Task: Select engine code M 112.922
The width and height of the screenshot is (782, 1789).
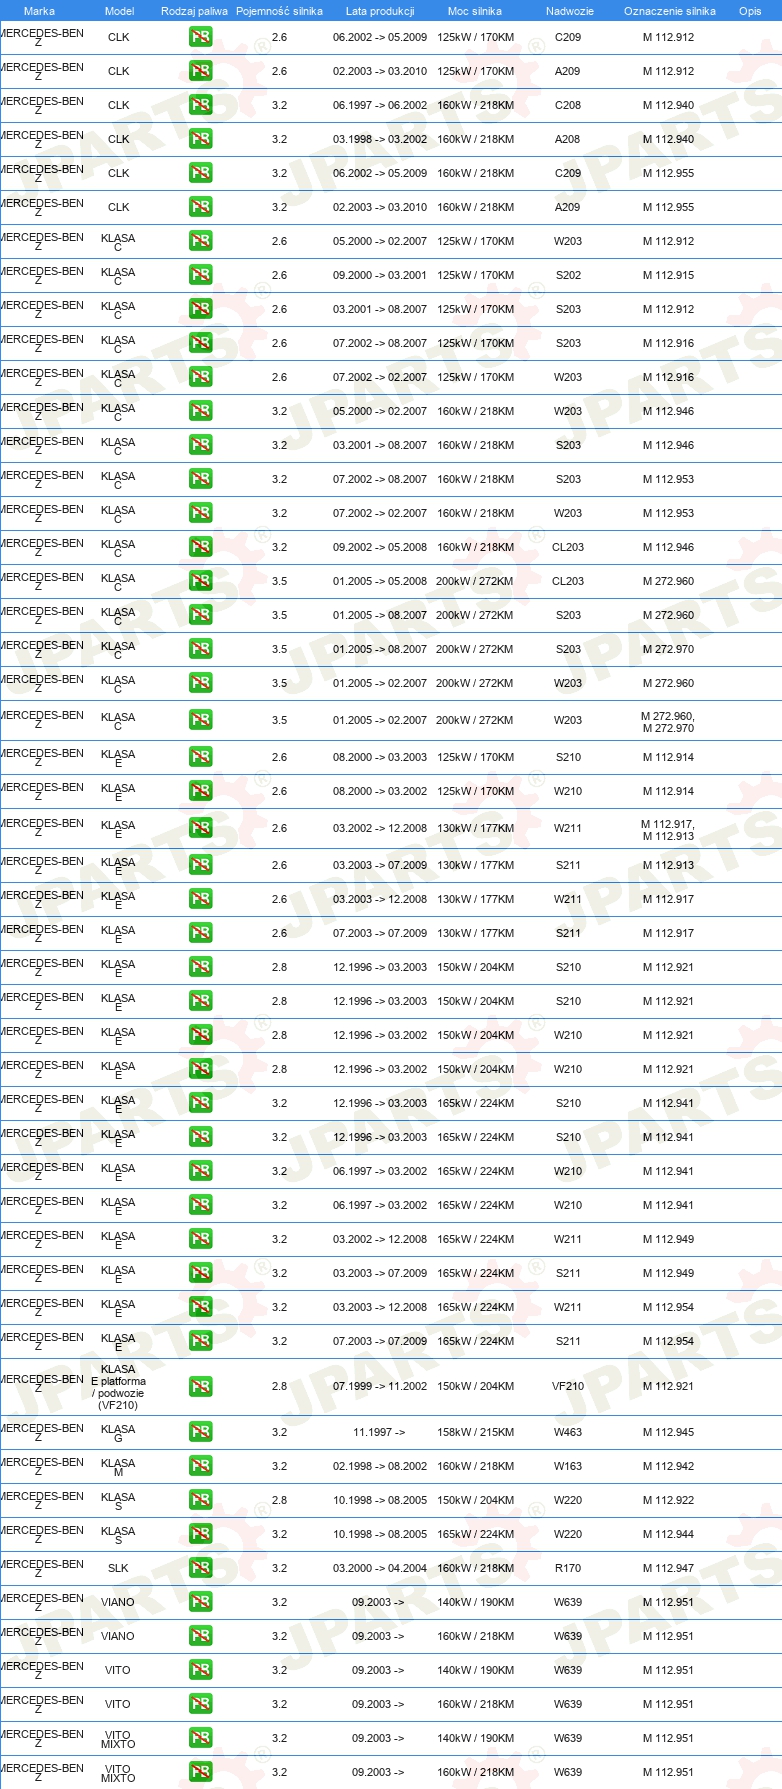Action: [x=668, y=1500]
